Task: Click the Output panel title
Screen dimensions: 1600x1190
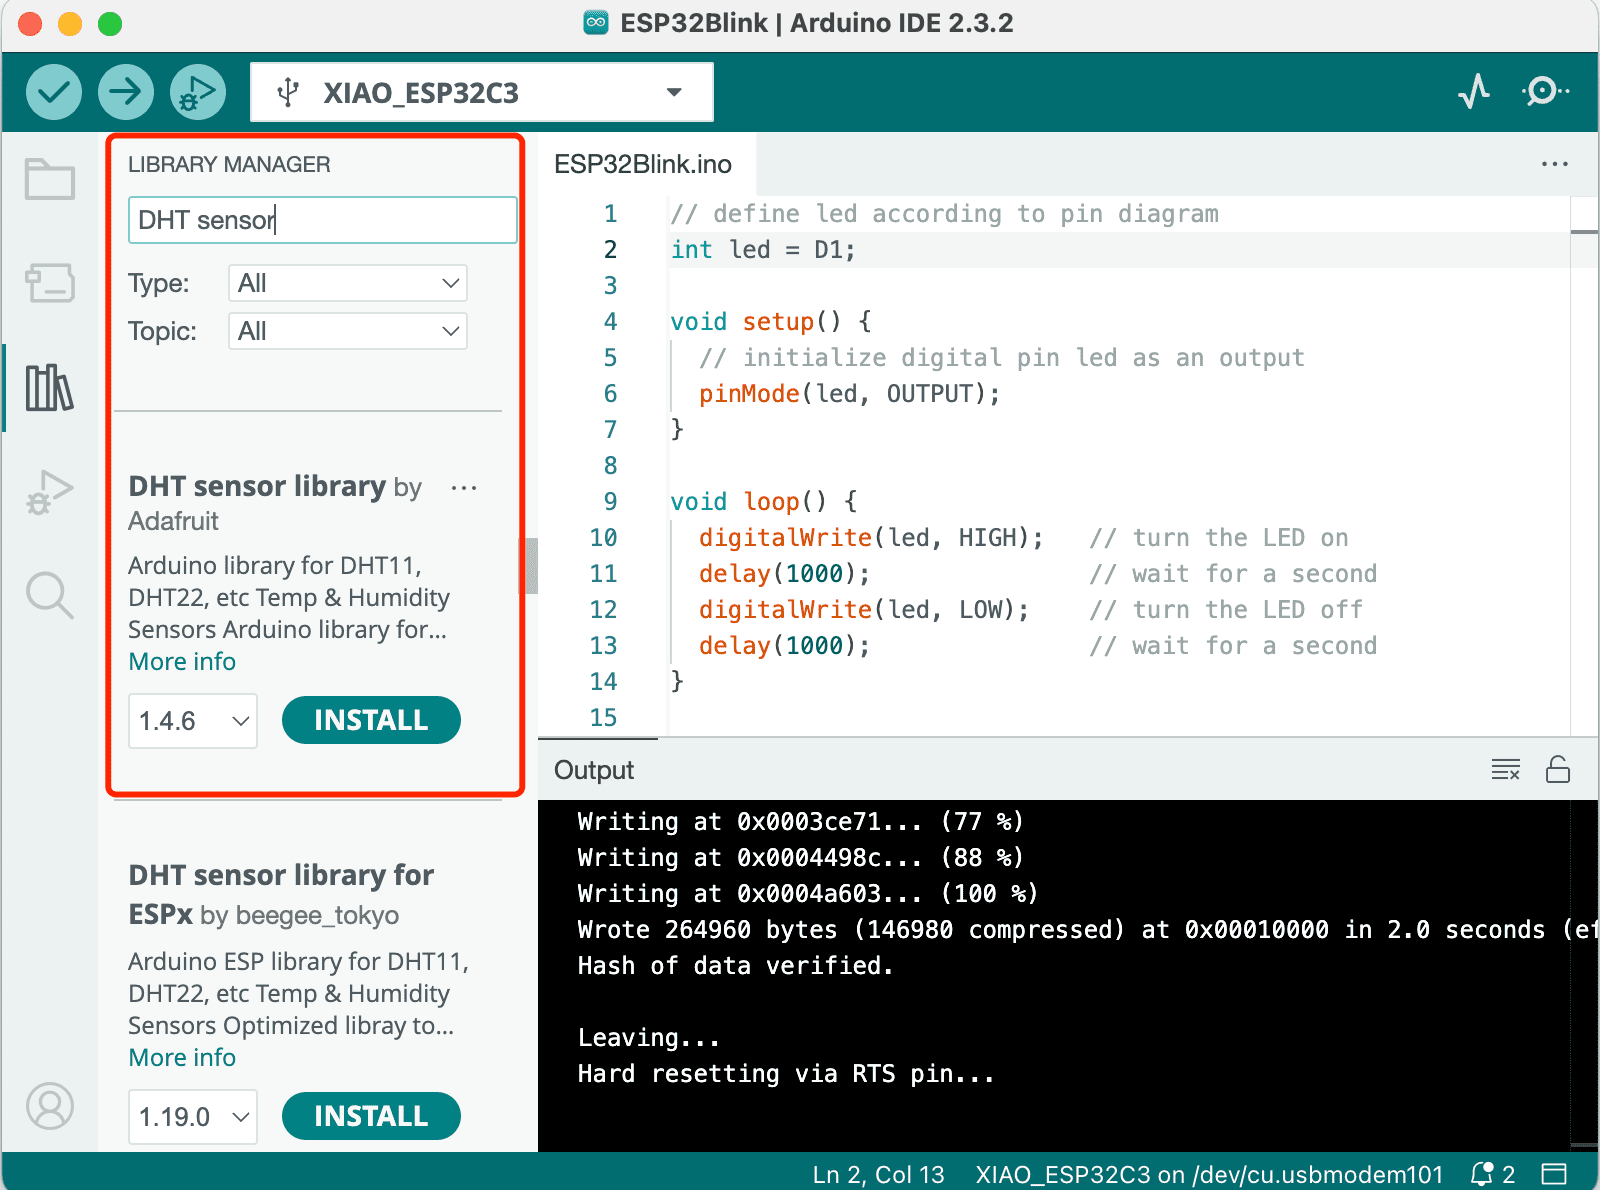Action: (594, 770)
